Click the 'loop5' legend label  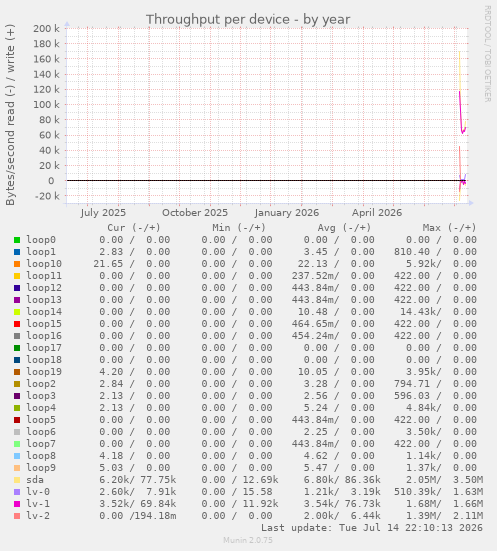tap(41, 420)
